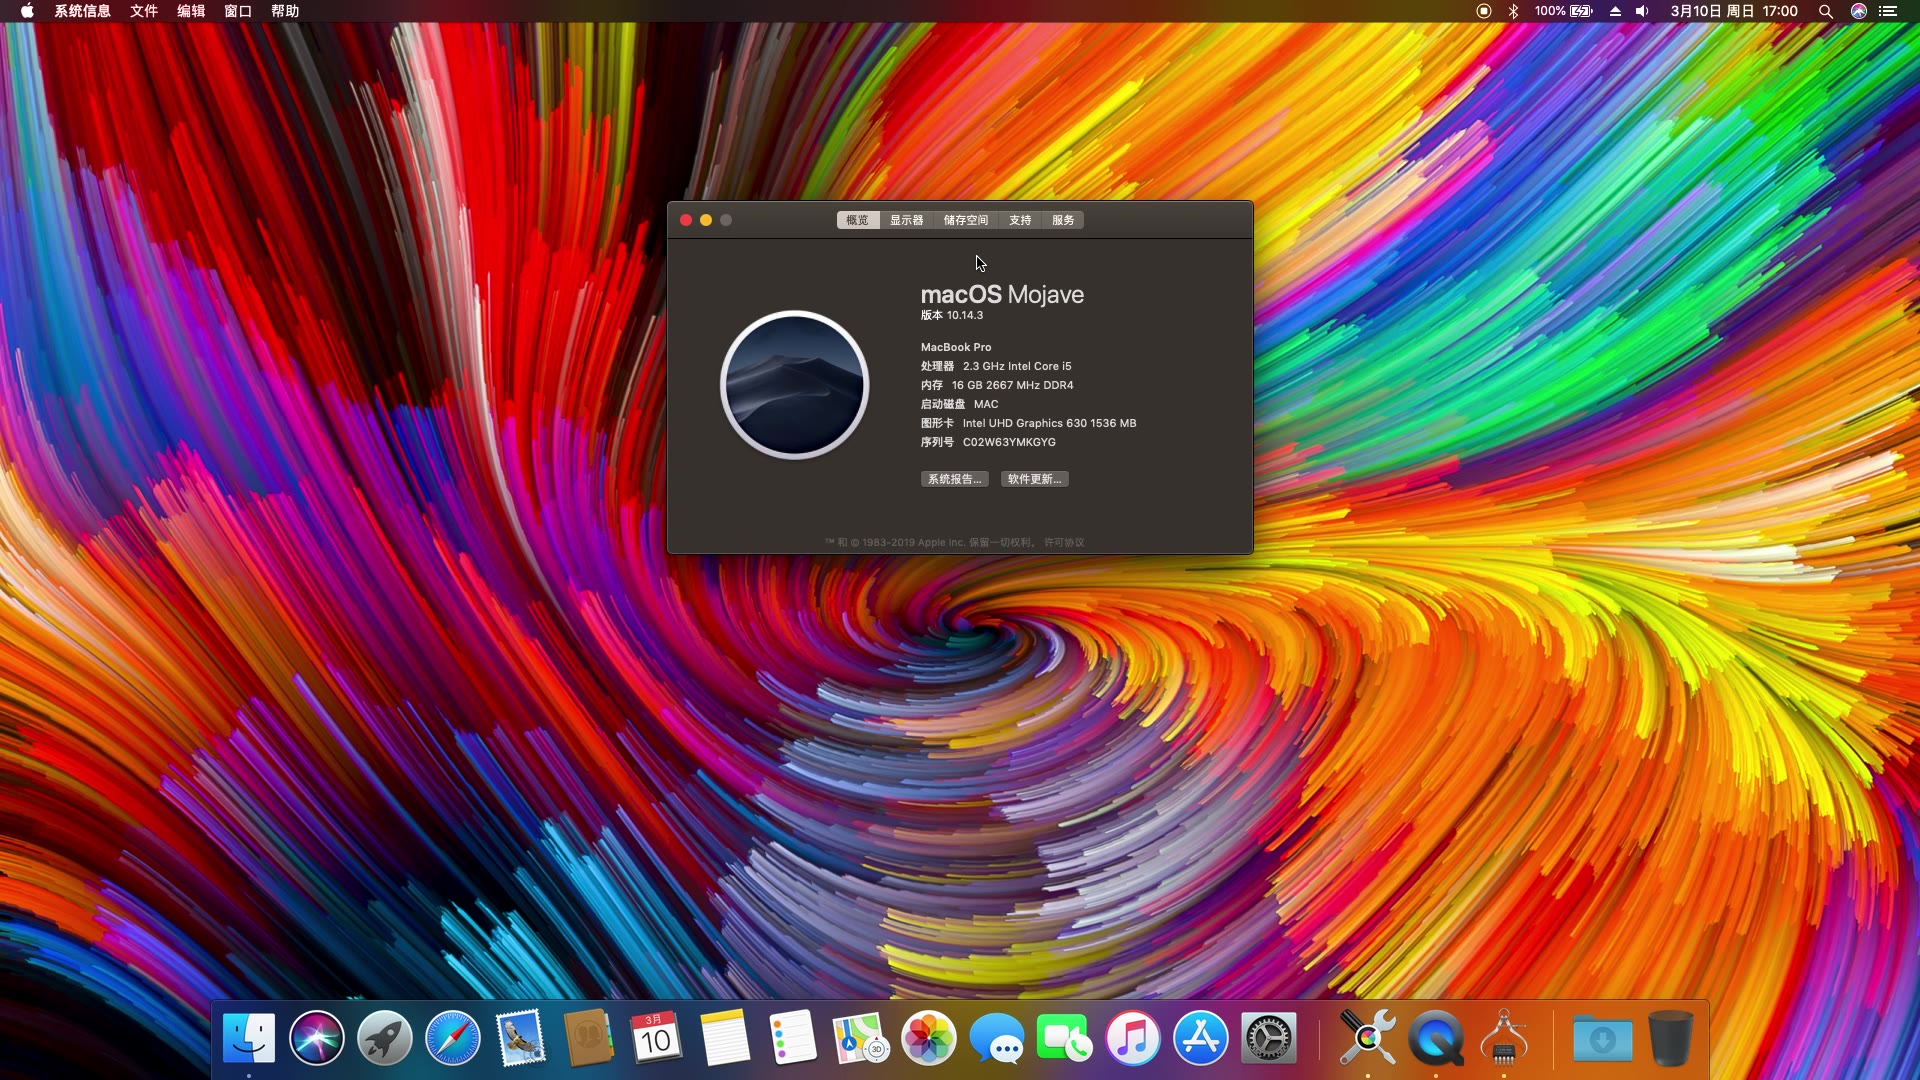This screenshot has height=1080, width=1920.
Task: Select the 支持 tab
Action: (x=1020, y=220)
